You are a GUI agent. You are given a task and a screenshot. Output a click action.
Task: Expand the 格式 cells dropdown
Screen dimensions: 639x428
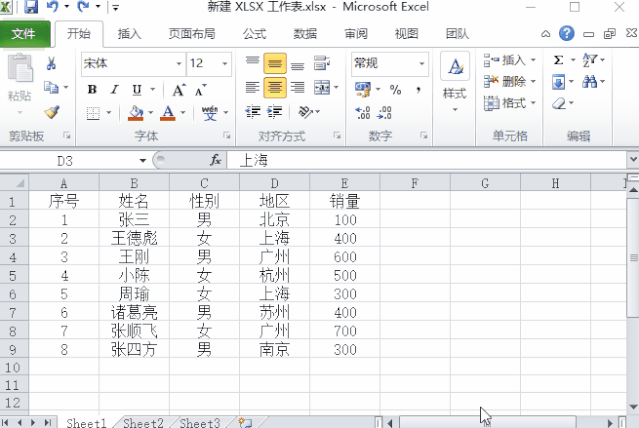(x=533, y=104)
